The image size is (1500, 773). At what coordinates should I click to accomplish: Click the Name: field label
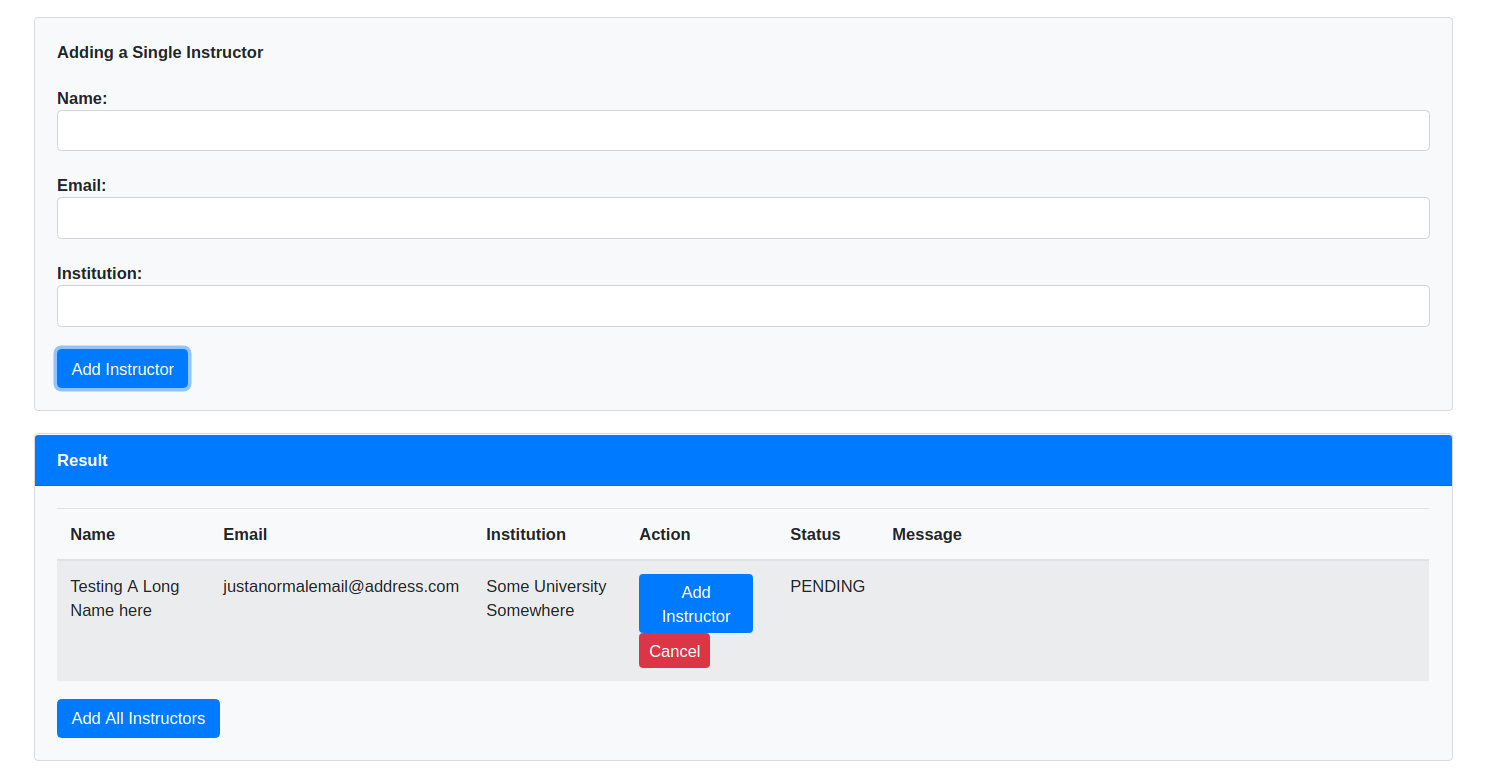tap(81, 98)
